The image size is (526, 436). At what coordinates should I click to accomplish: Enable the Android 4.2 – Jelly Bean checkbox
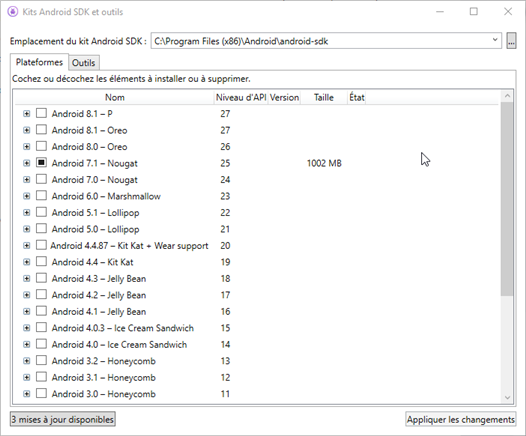click(x=41, y=294)
